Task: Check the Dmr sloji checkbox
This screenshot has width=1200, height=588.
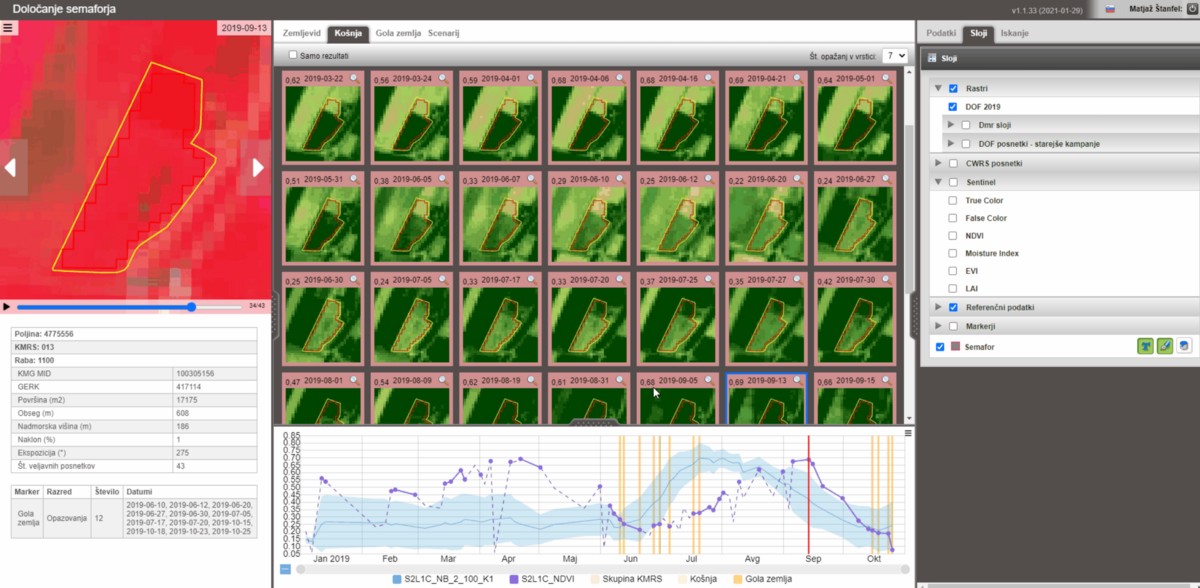Action: [966, 125]
